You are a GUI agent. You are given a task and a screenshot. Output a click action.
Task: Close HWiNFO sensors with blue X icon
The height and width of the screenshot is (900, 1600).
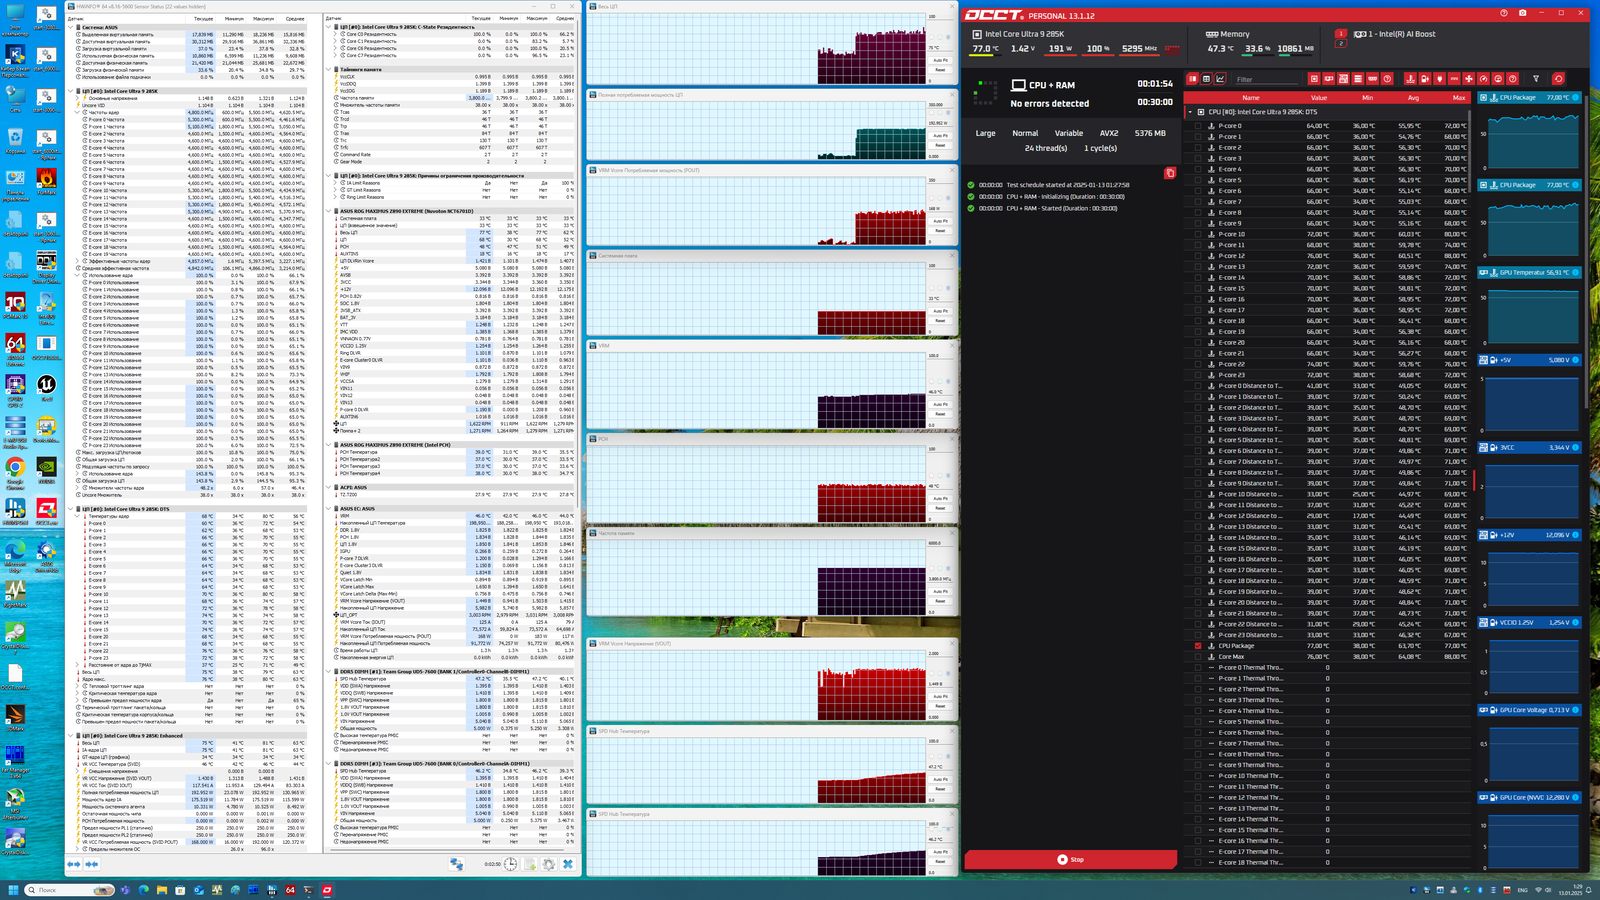pyautogui.click(x=567, y=864)
